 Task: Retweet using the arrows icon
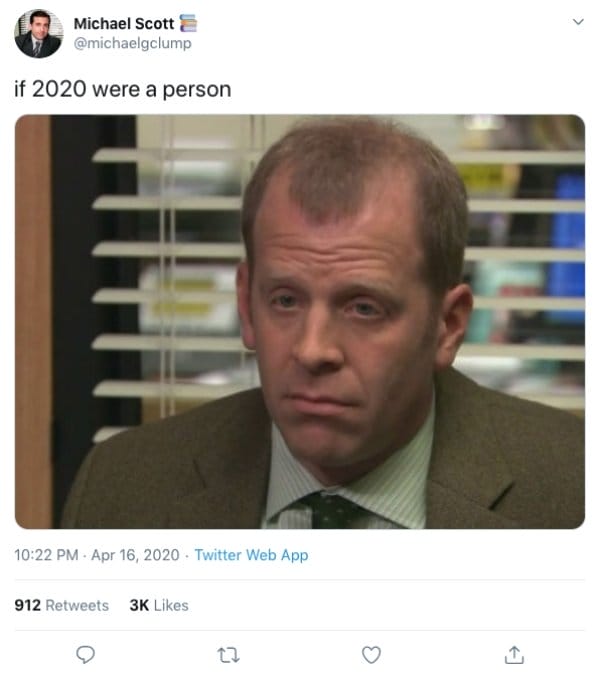click(228, 655)
